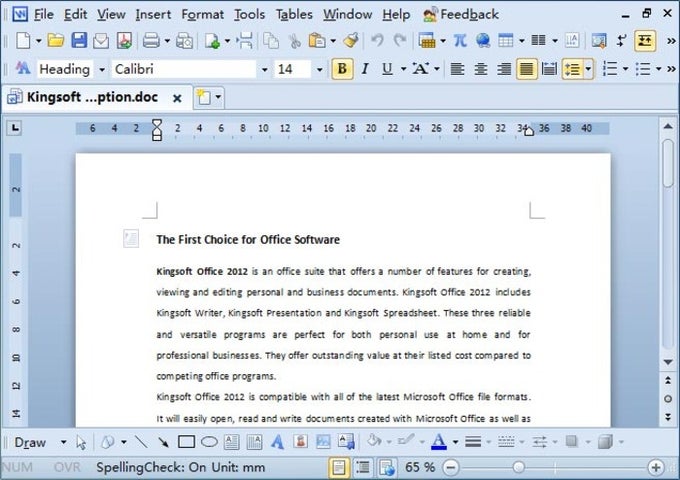Screen dimensions: 680x480
Task: Insert picture from file icon
Action: pos(323,442)
